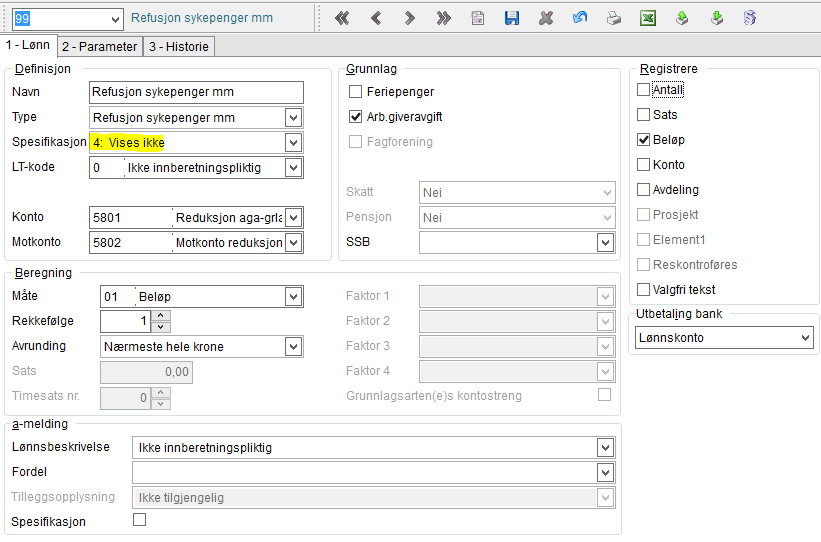Open Utbetaling bank Lønnskonto dropdown

(x=805, y=338)
